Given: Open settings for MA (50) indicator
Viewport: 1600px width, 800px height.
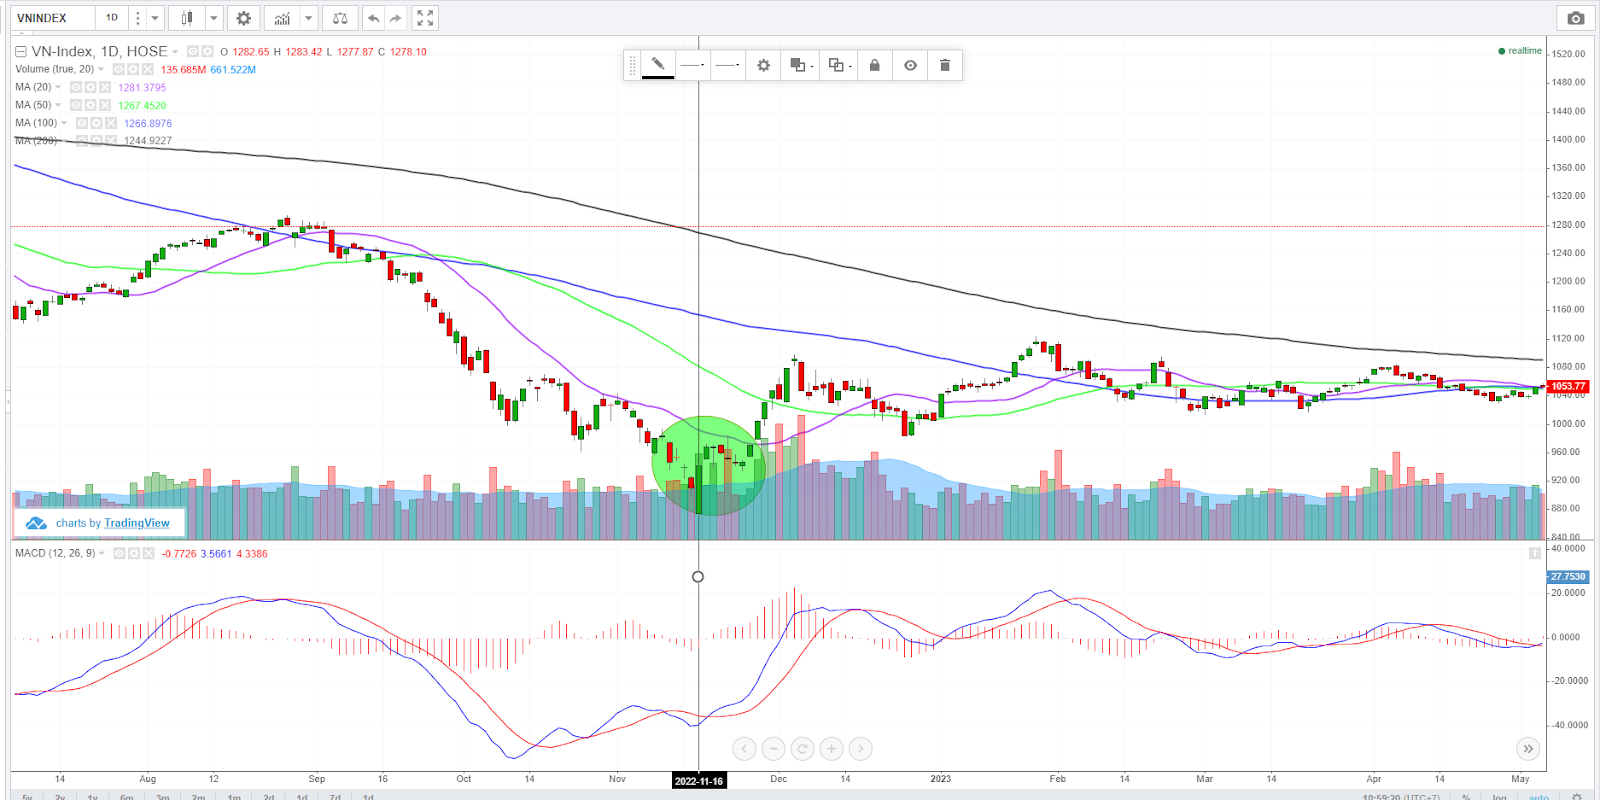Looking at the screenshot, I should (x=90, y=105).
